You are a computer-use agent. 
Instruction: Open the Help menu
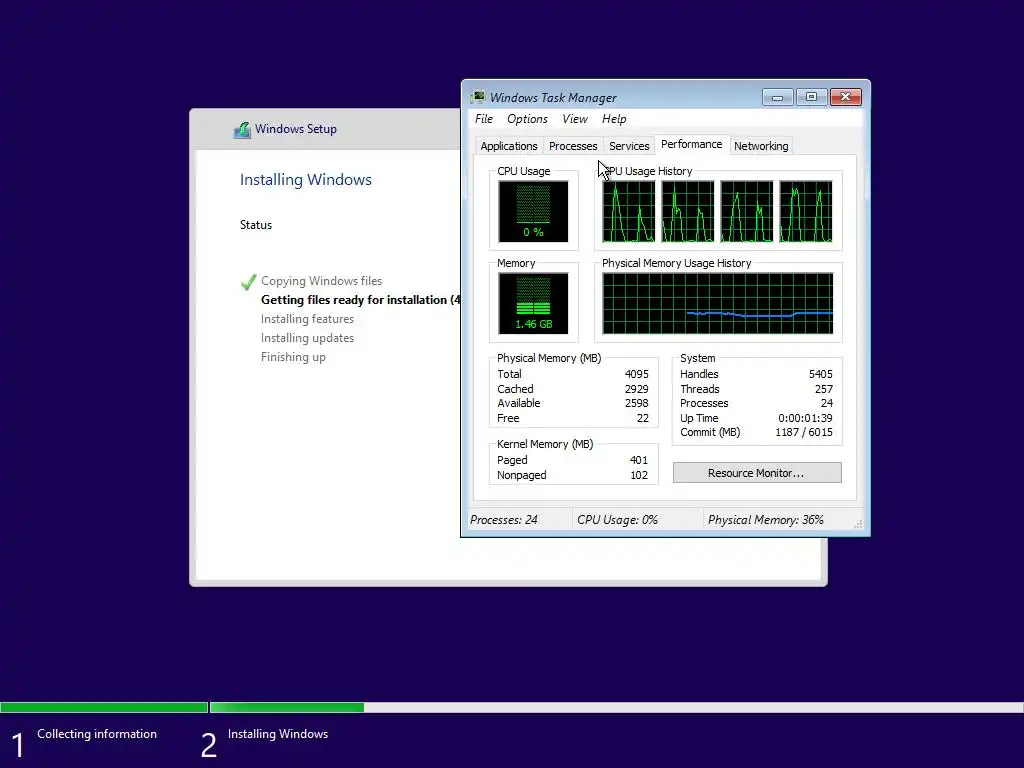[x=614, y=119]
